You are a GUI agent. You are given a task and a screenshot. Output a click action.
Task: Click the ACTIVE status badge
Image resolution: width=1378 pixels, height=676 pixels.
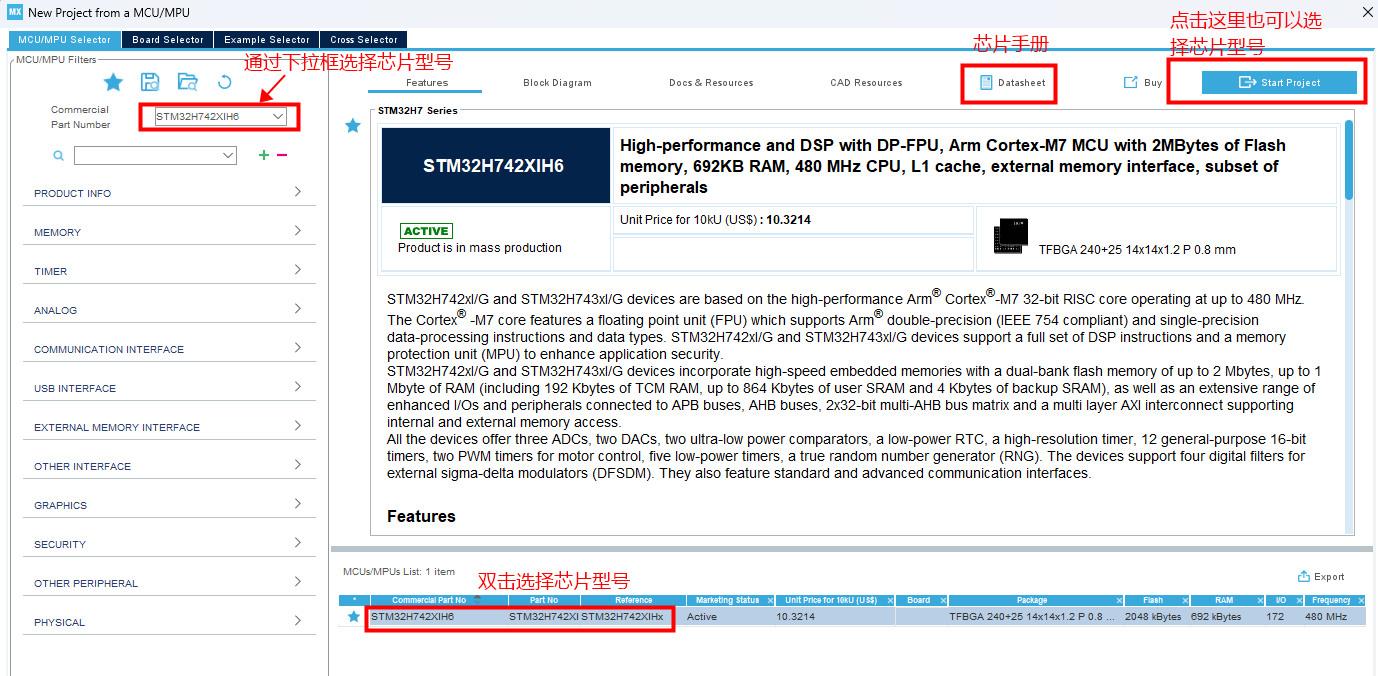[x=426, y=231]
